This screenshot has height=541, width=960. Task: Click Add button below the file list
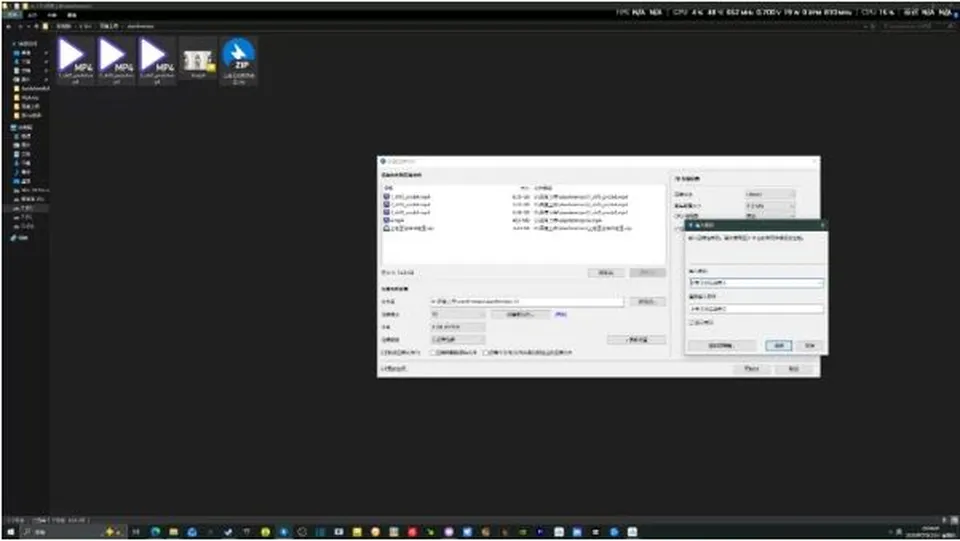[x=606, y=273]
